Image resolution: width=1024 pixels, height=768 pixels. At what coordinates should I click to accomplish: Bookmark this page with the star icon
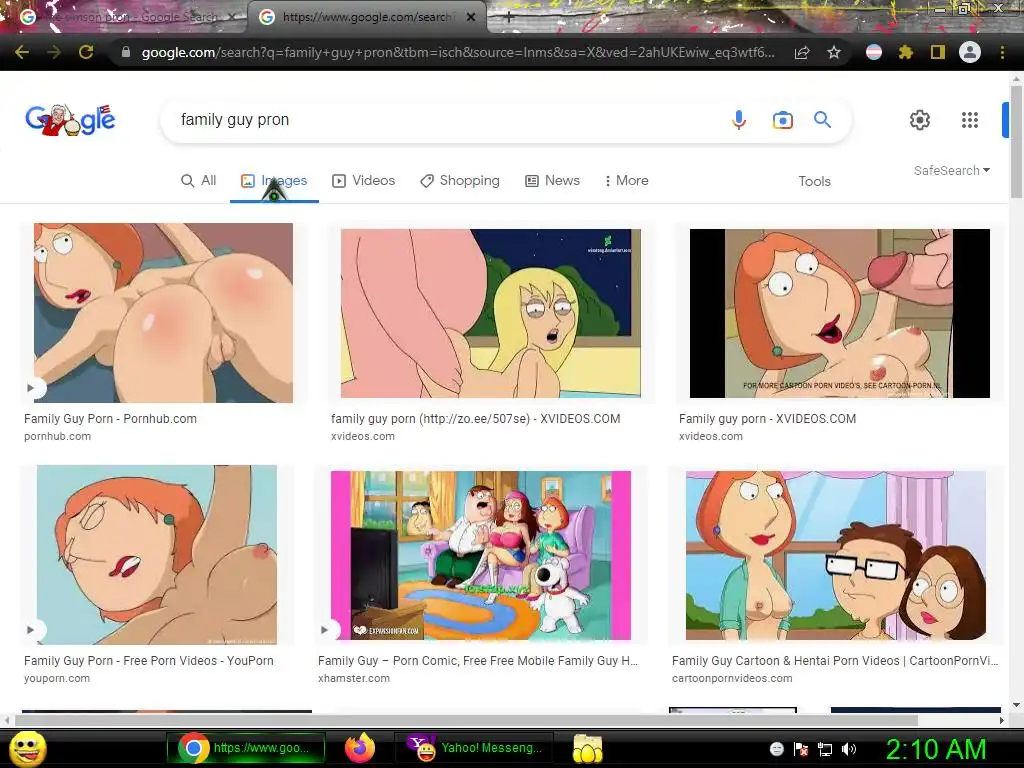[834, 52]
